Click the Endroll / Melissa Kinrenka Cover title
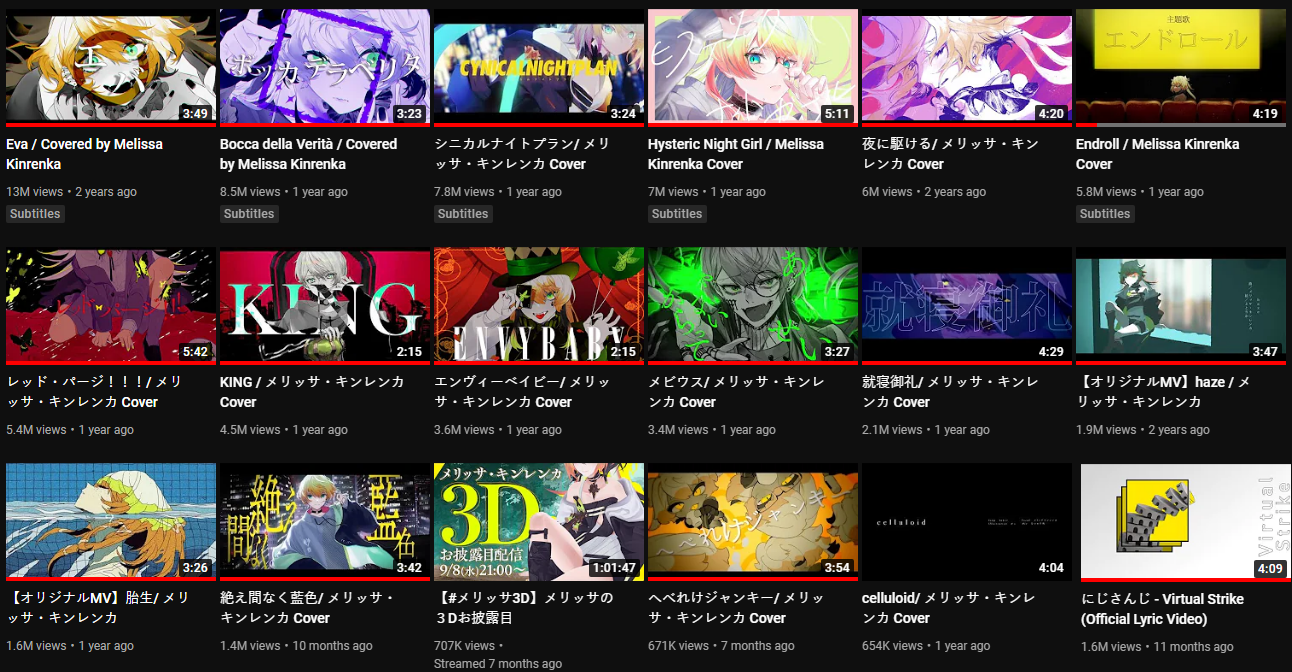Image resolution: width=1292 pixels, height=672 pixels. [x=1157, y=154]
